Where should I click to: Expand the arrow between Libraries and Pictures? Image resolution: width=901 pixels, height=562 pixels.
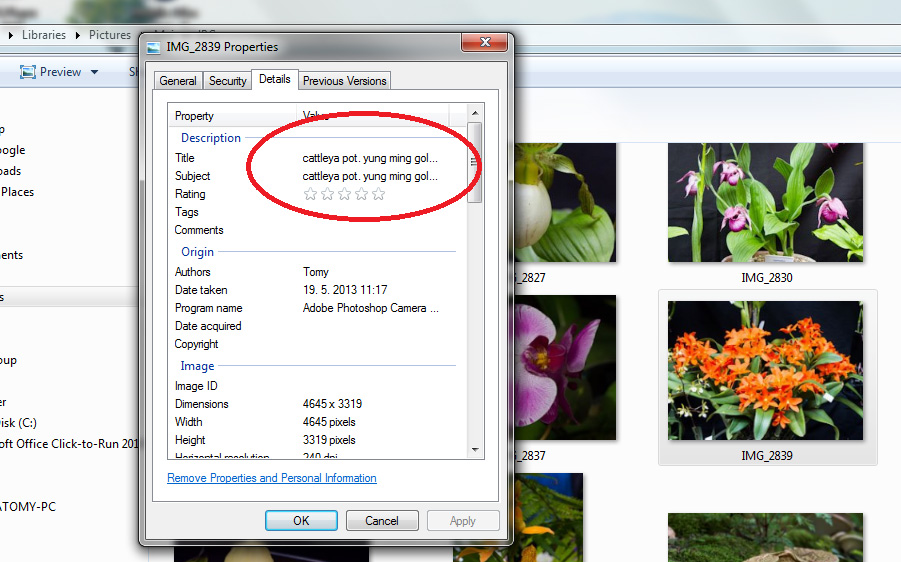77,35
